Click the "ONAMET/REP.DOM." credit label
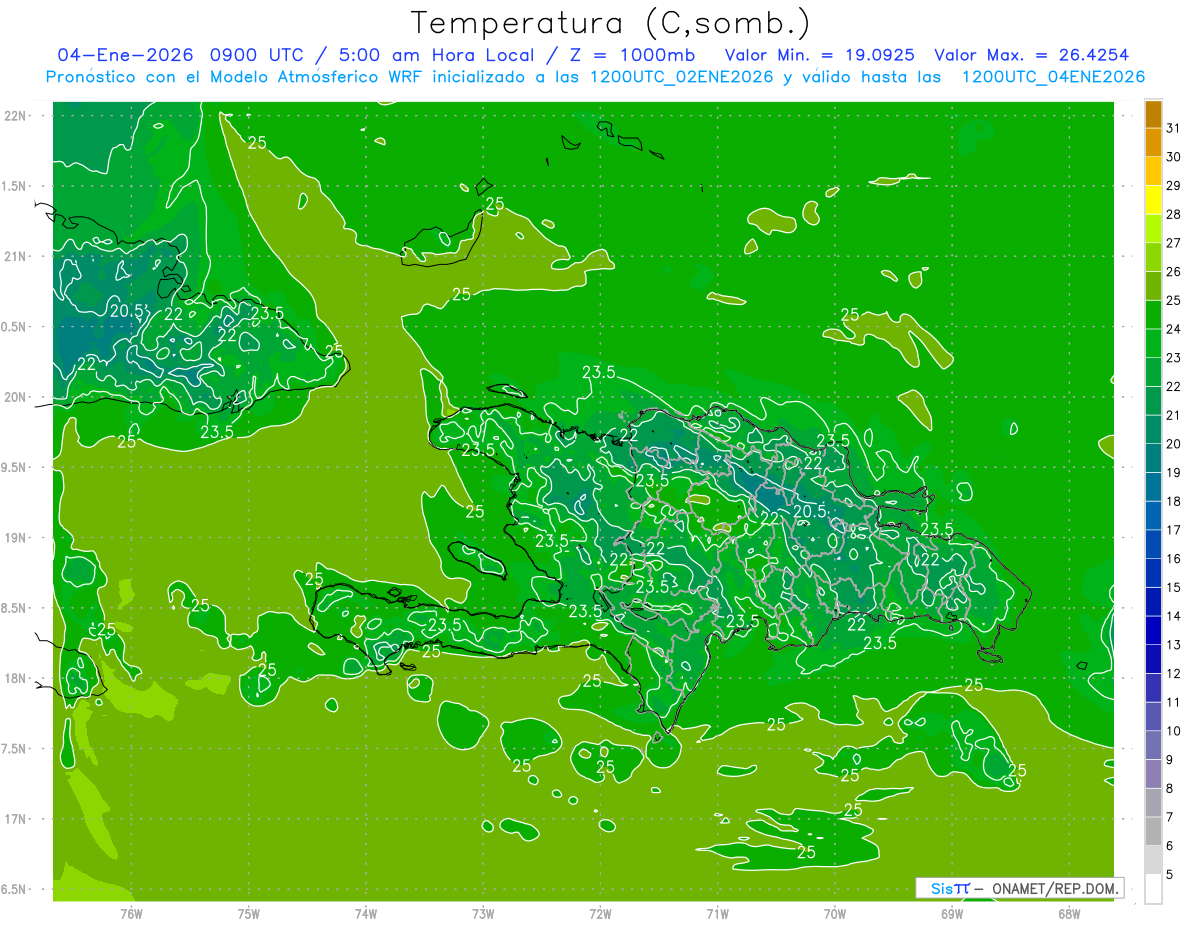Viewport: 1200px width, 927px height. click(x=1057, y=888)
